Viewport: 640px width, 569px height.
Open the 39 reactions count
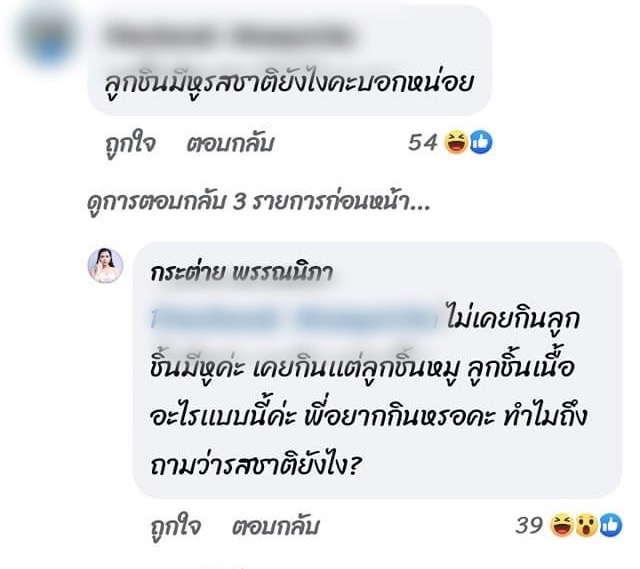click(529, 525)
